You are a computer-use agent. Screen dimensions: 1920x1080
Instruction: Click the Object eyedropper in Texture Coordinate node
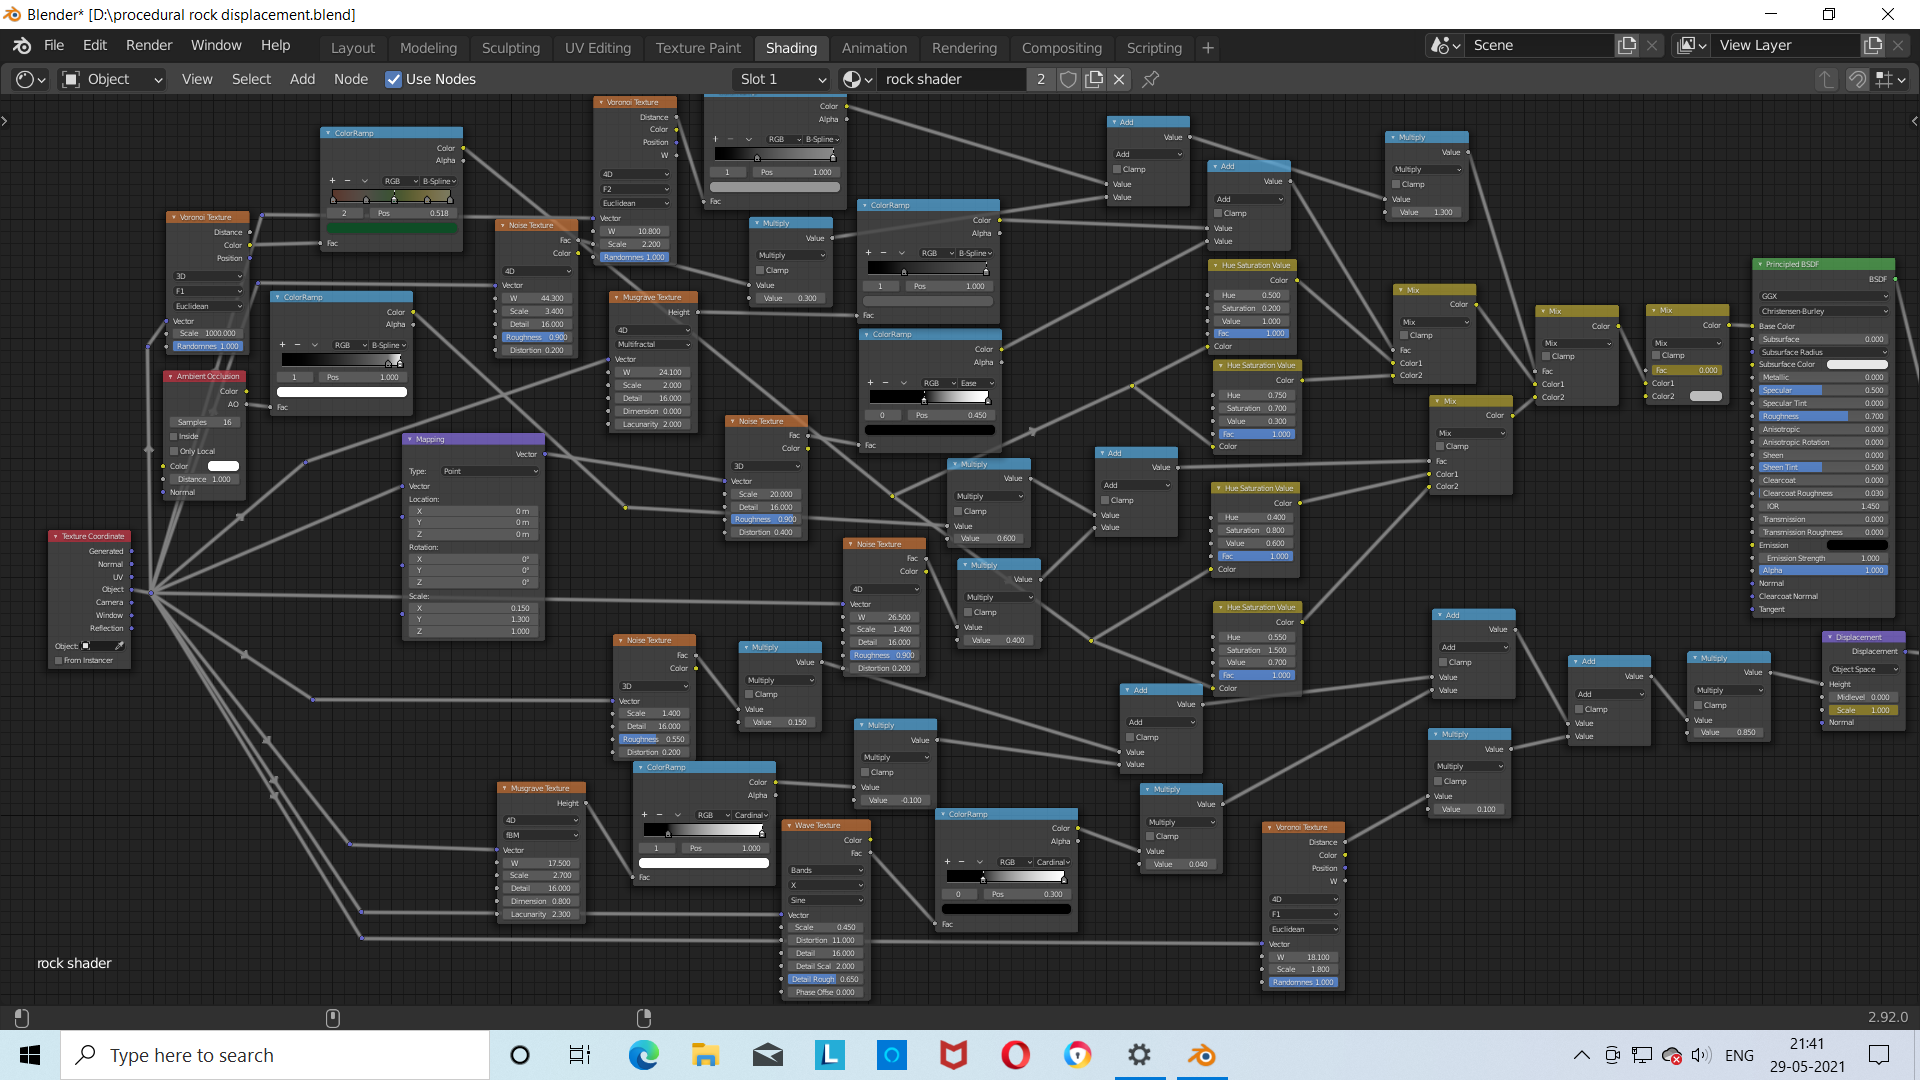(120, 646)
